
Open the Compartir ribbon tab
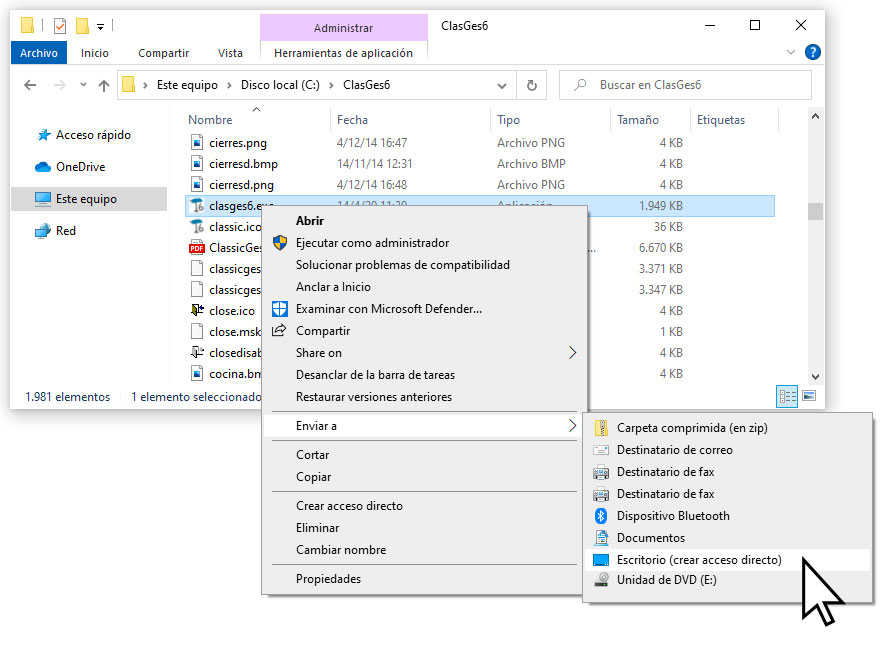click(x=163, y=53)
